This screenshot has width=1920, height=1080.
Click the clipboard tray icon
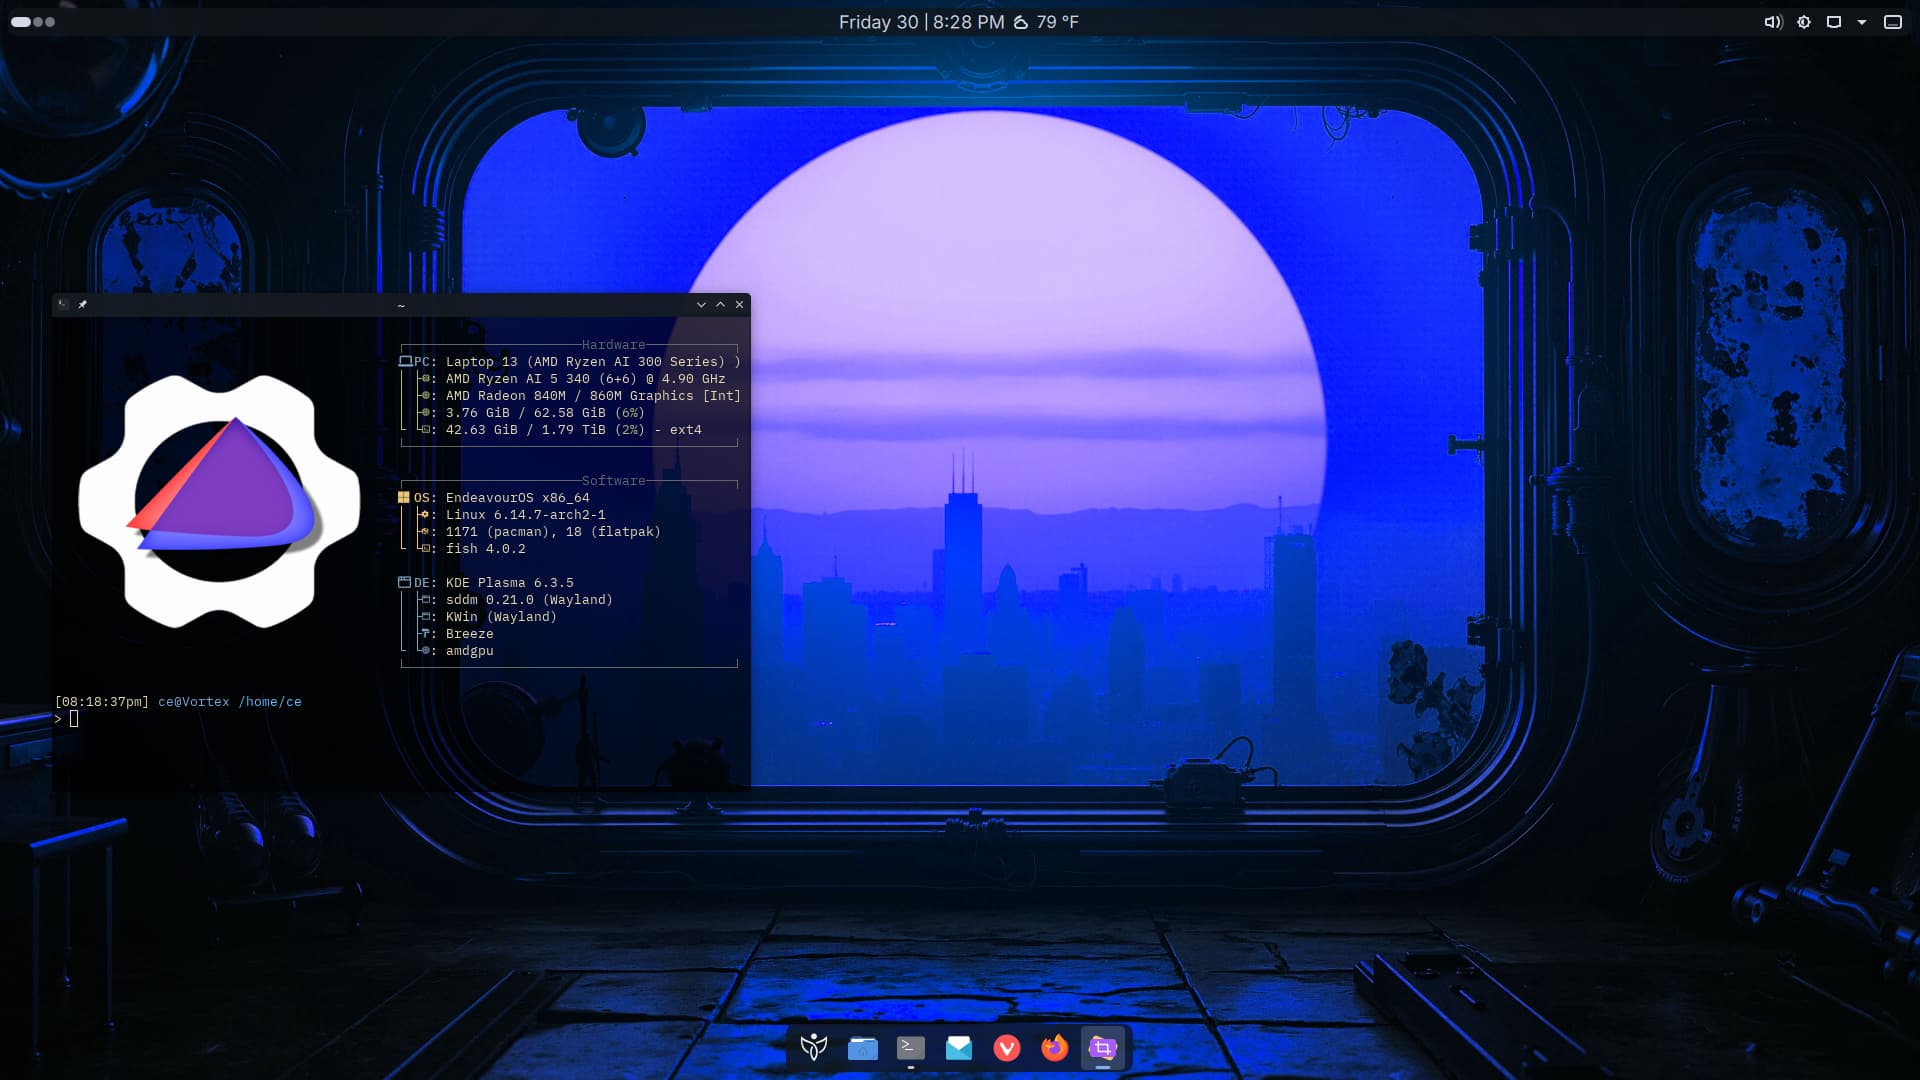click(1833, 22)
